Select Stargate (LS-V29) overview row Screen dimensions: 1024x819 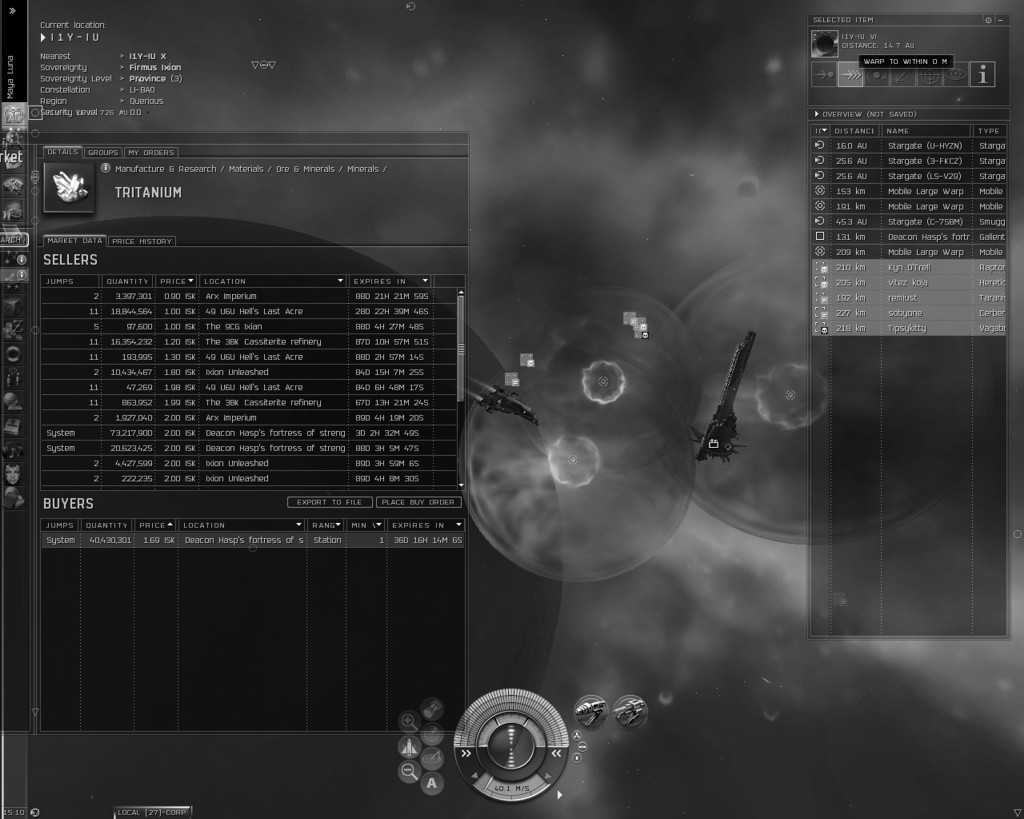click(x=909, y=176)
